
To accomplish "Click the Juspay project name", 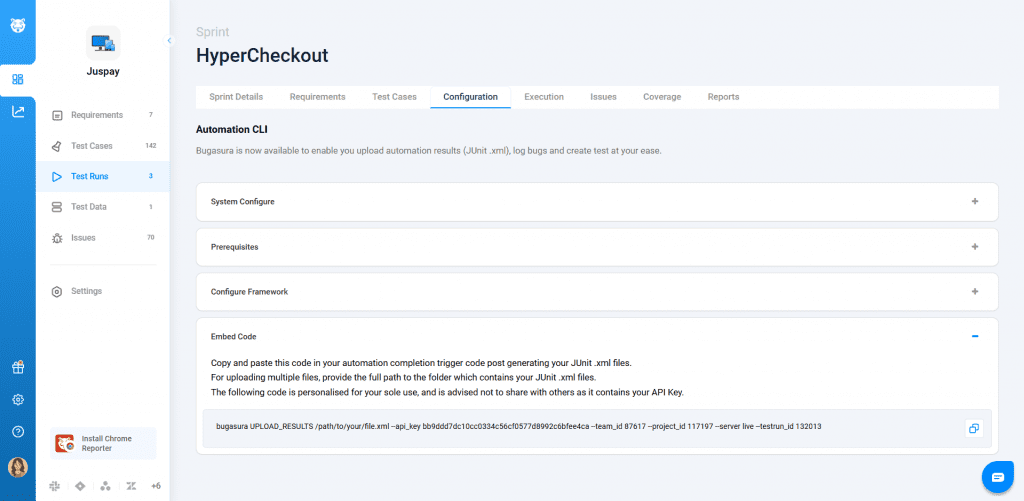I will tap(103, 72).
